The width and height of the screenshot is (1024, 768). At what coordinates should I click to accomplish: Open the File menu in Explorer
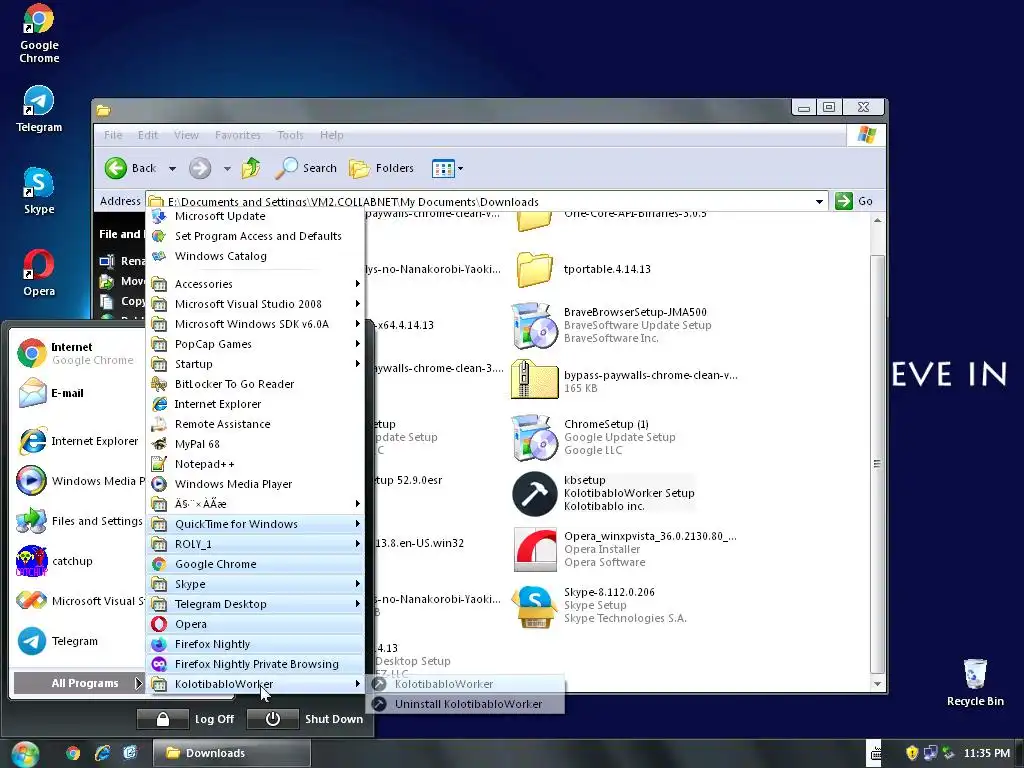tap(113, 135)
